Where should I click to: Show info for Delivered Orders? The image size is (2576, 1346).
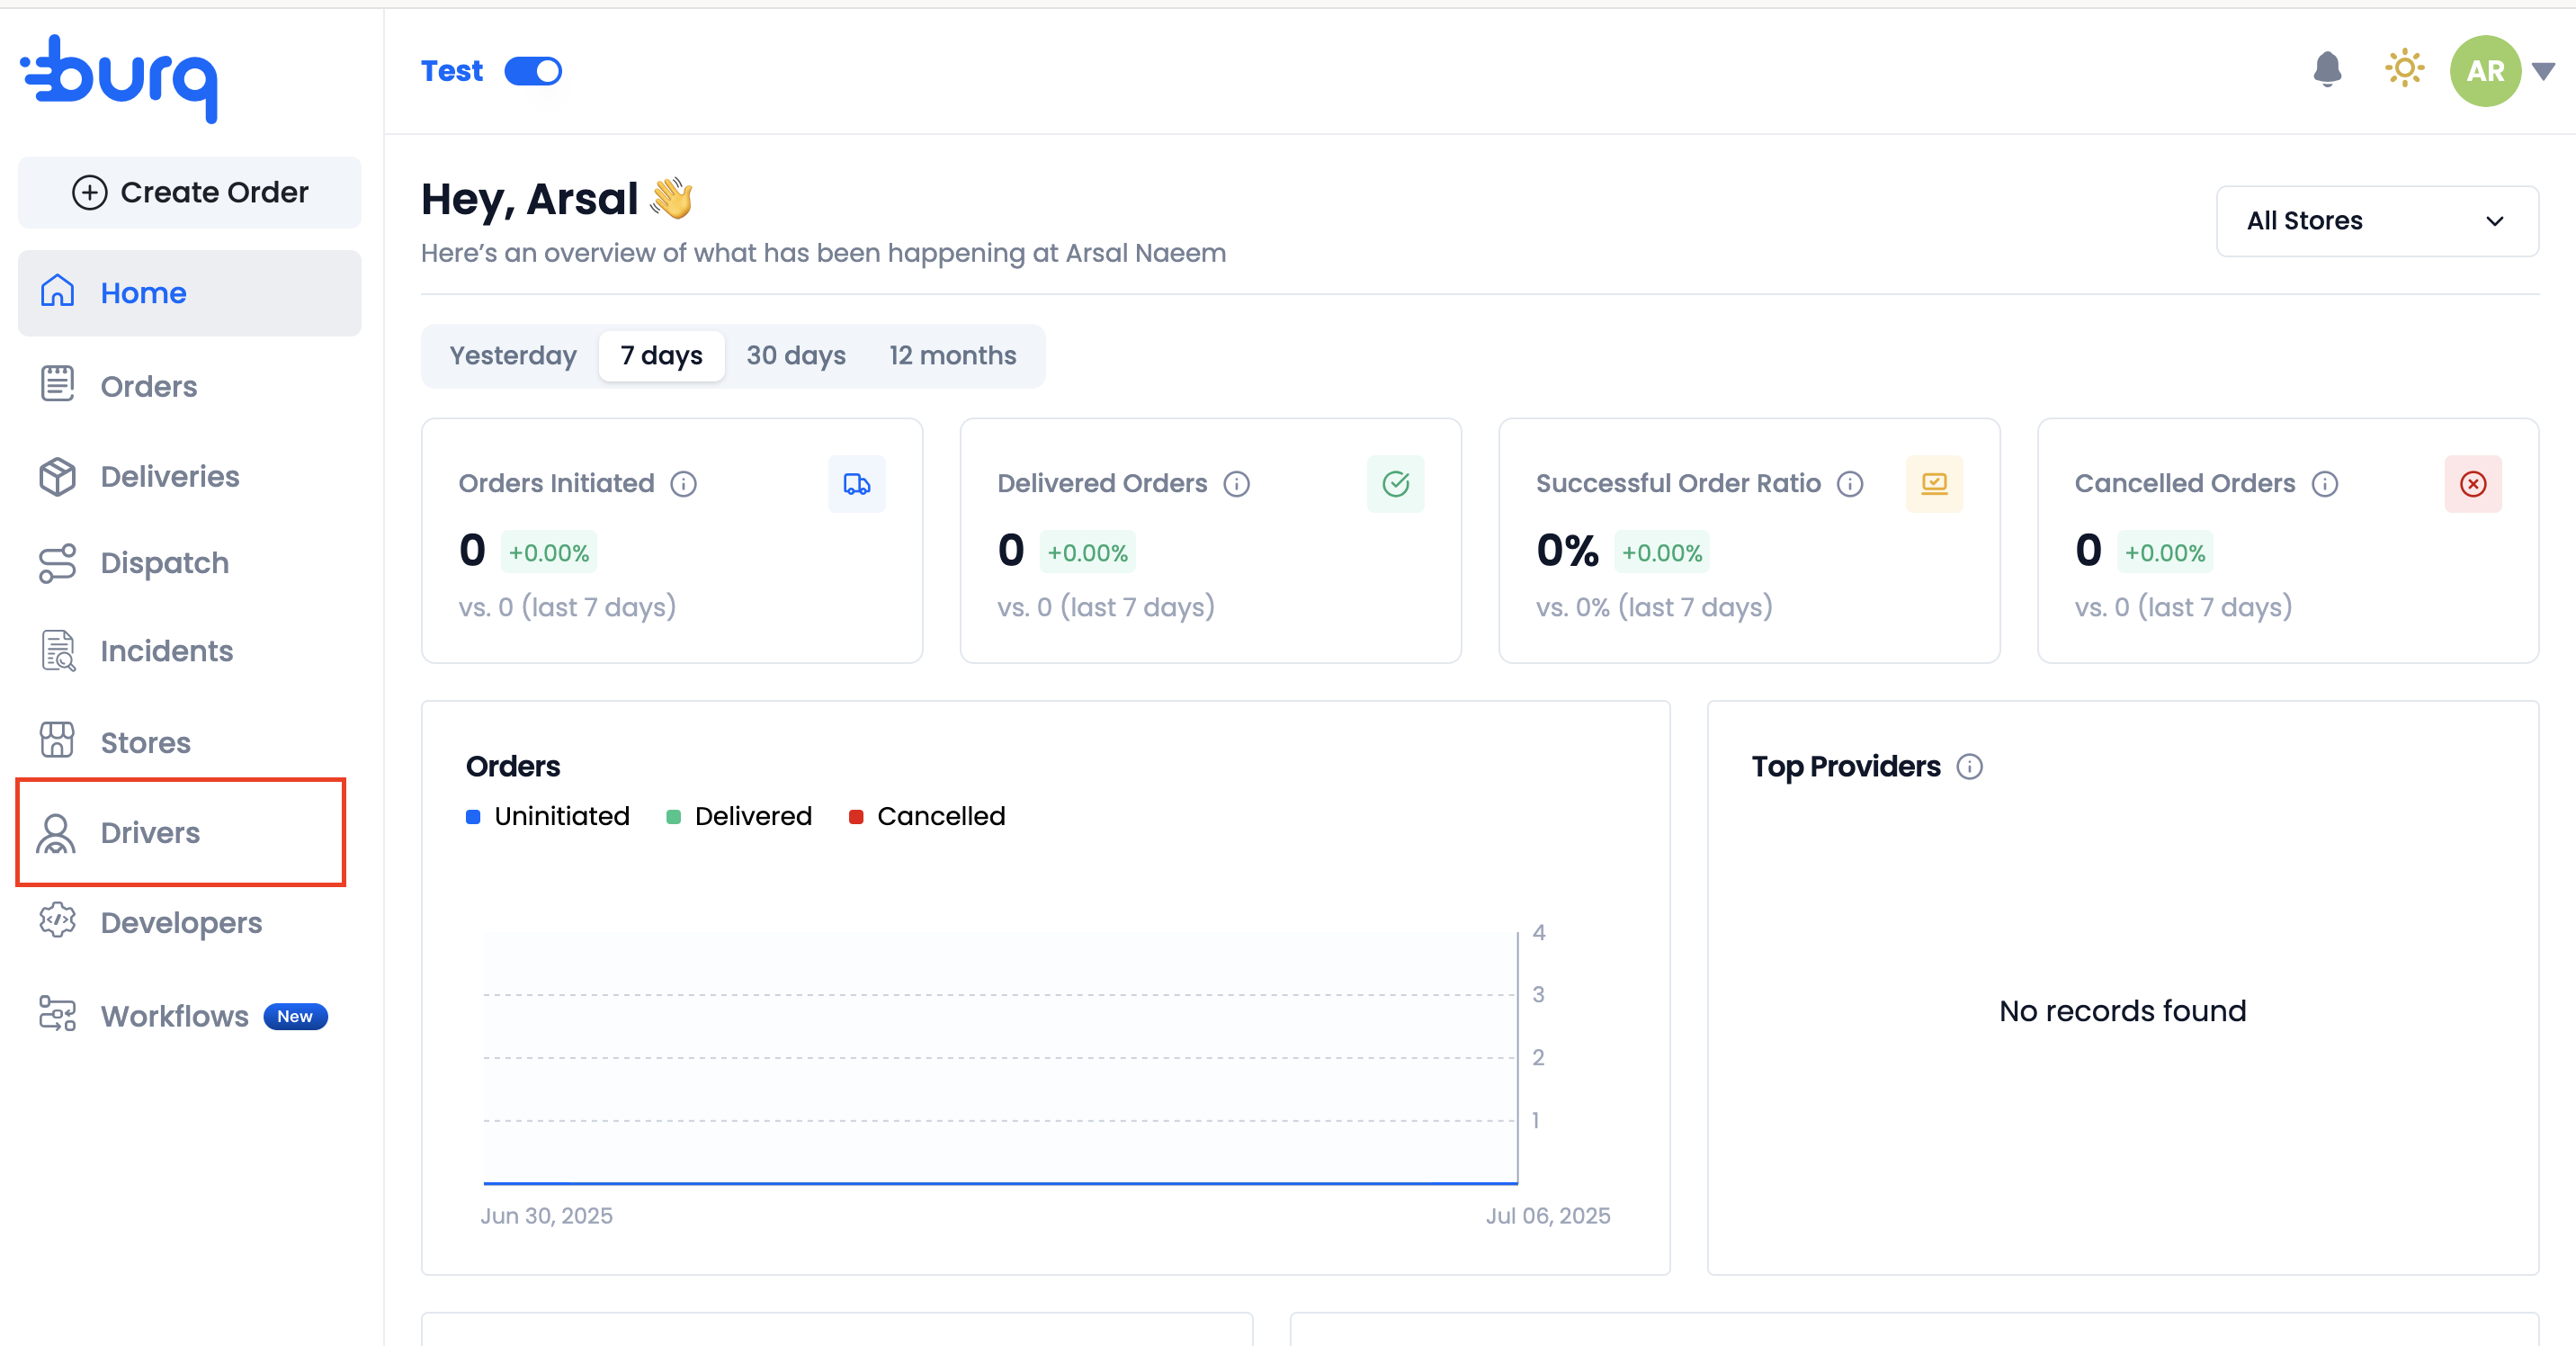click(x=1237, y=484)
